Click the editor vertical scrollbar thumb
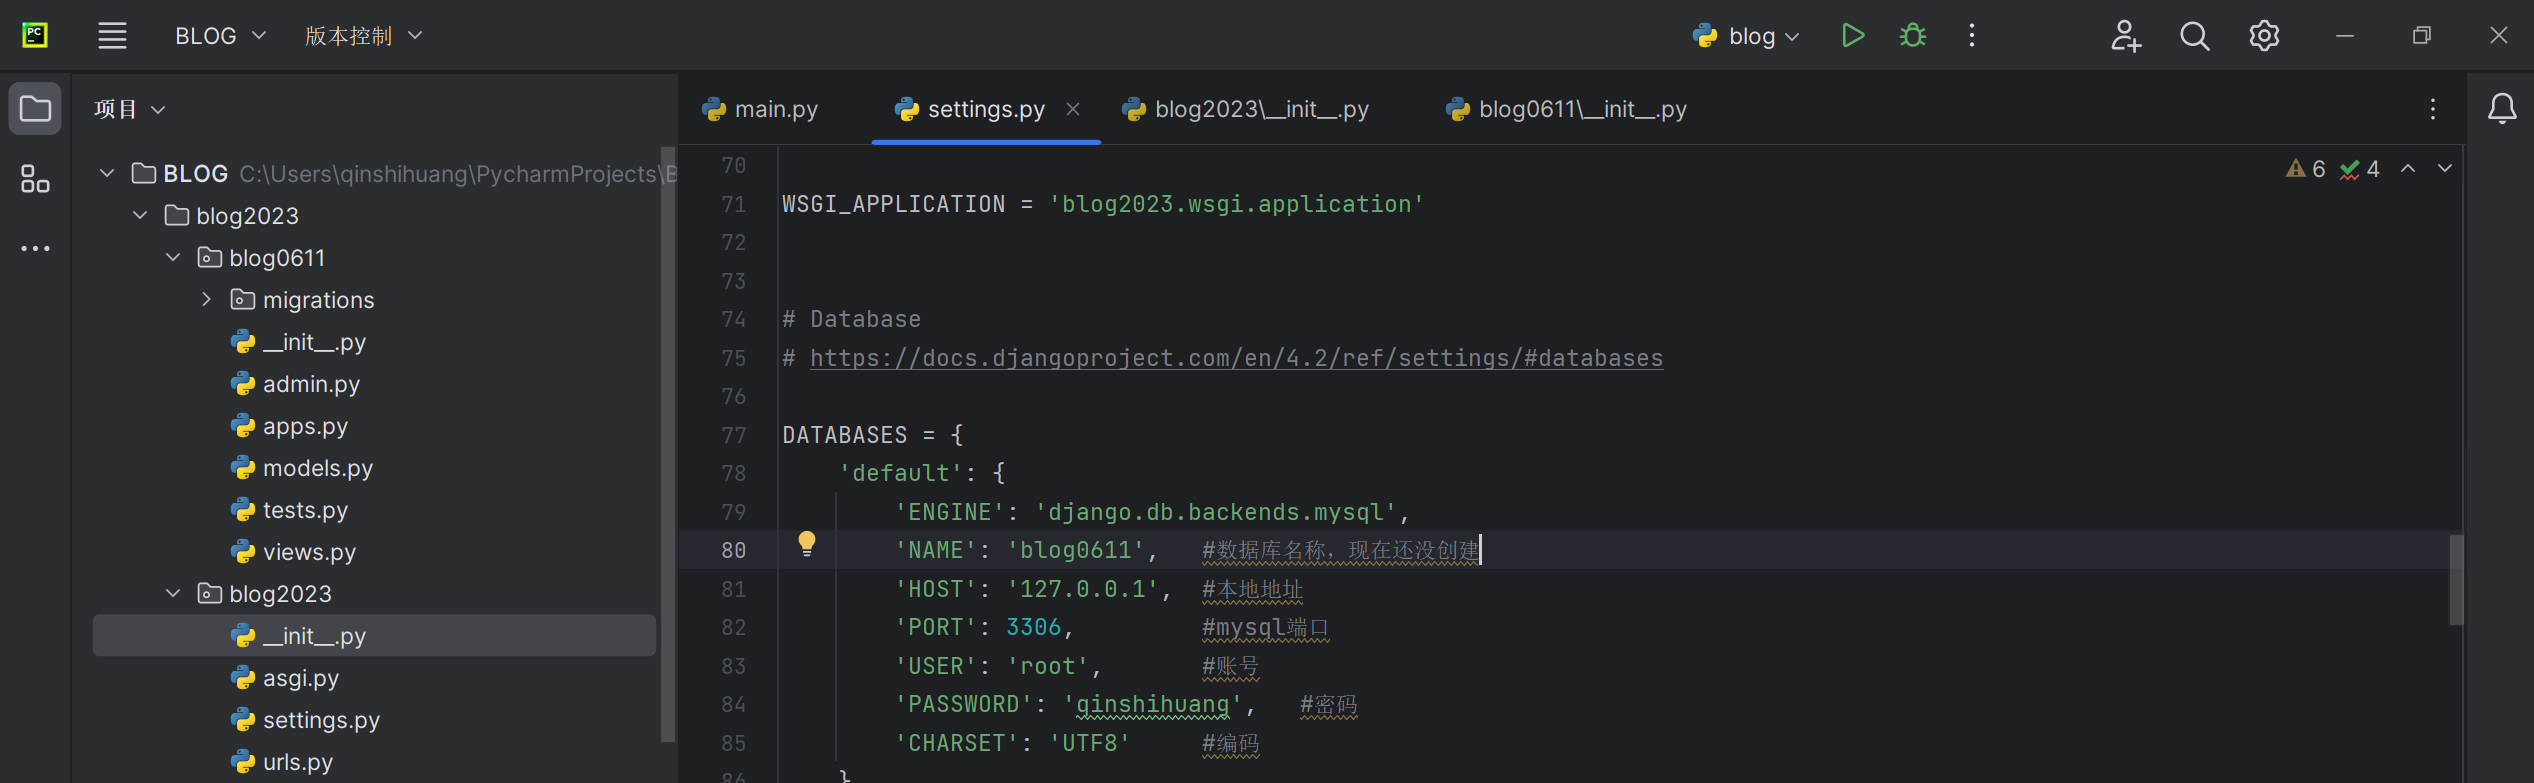This screenshot has width=2534, height=783. click(2456, 580)
